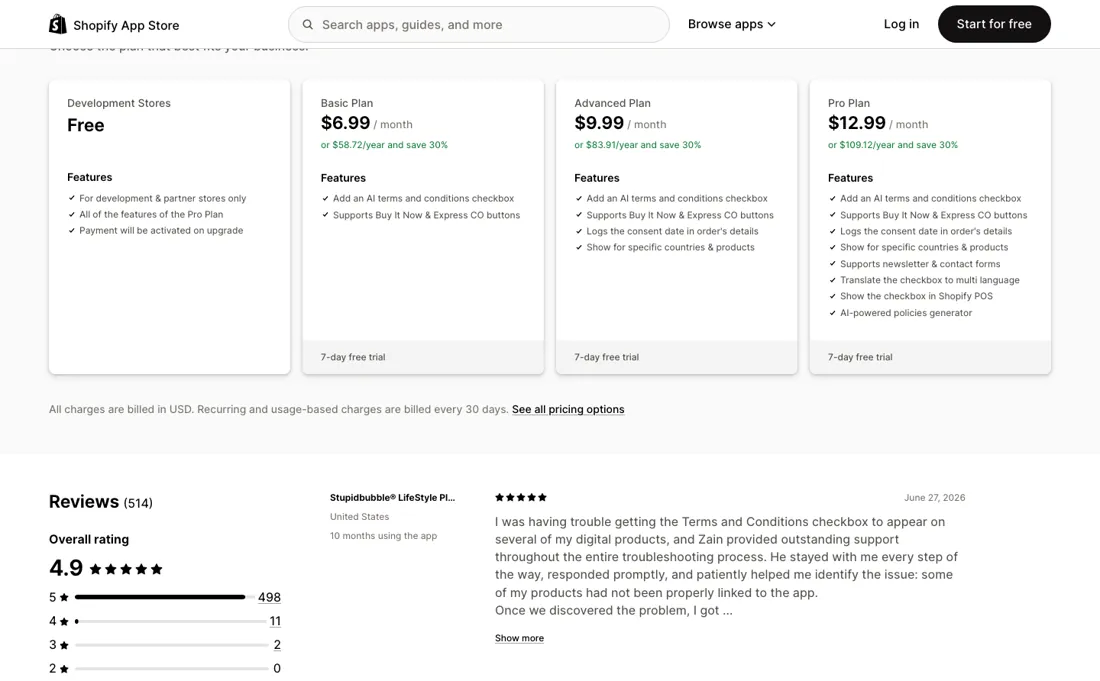Click the star icon in the 4-star row
The width and height of the screenshot is (1100, 681).
(x=64, y=621)
